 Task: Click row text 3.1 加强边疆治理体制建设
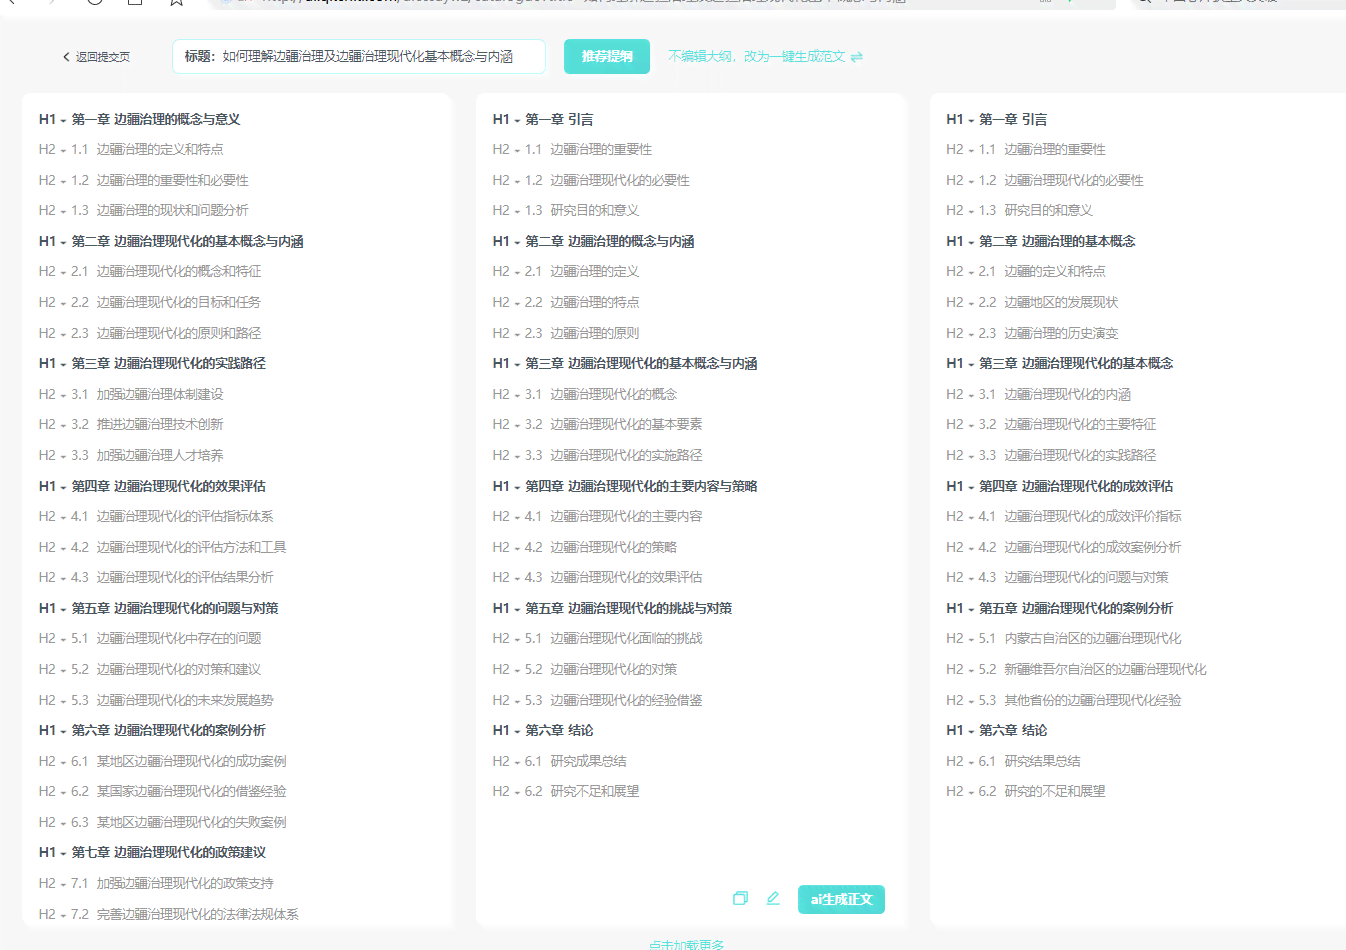tap(147, 395)
